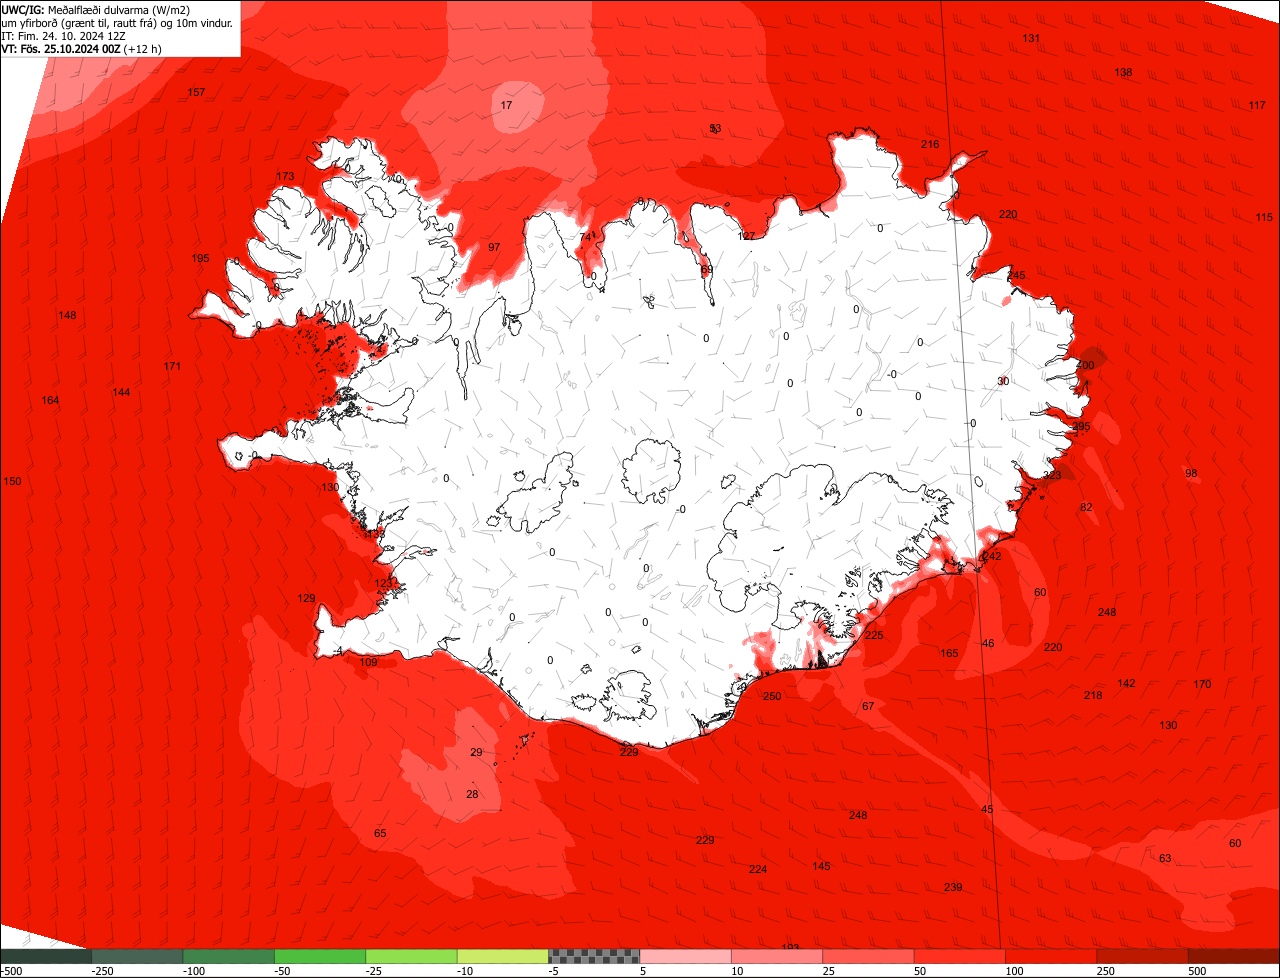Click the pale pink legend swatch (5 to 10)
Image resolution: width=1280 pixels, height=978 pixels.
pos(686,956)
